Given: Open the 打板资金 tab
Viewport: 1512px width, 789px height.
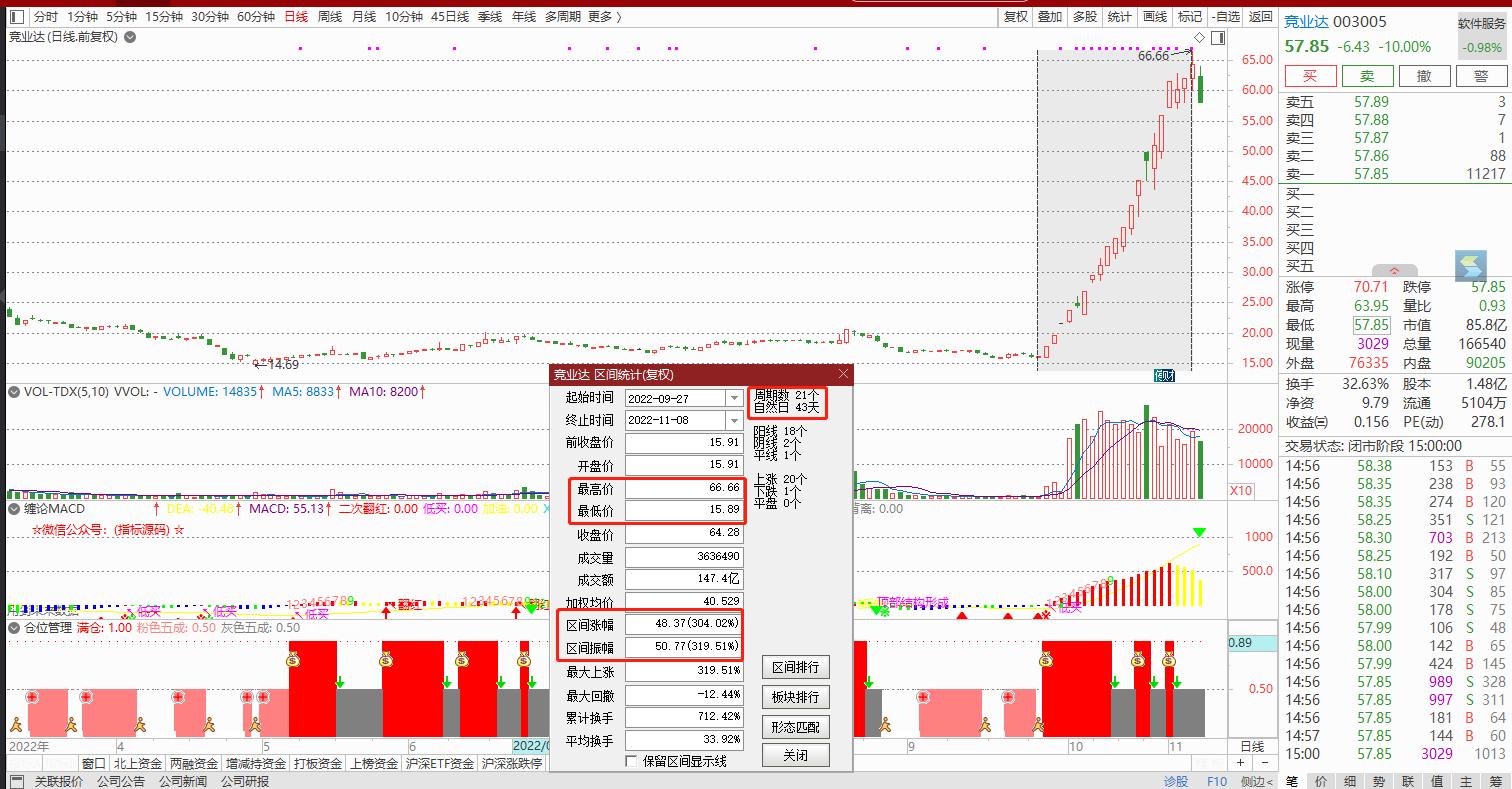Looking at the screenshot, I should [x=318, y=764].
